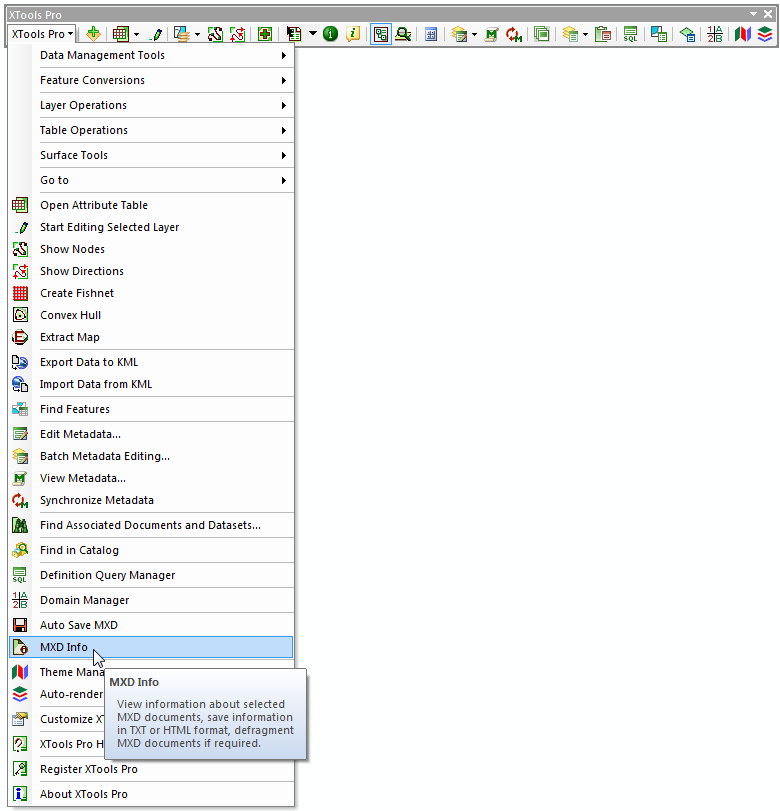
Task: Click the green diamond with blue list toolbar icon
Action: [687, 34]
